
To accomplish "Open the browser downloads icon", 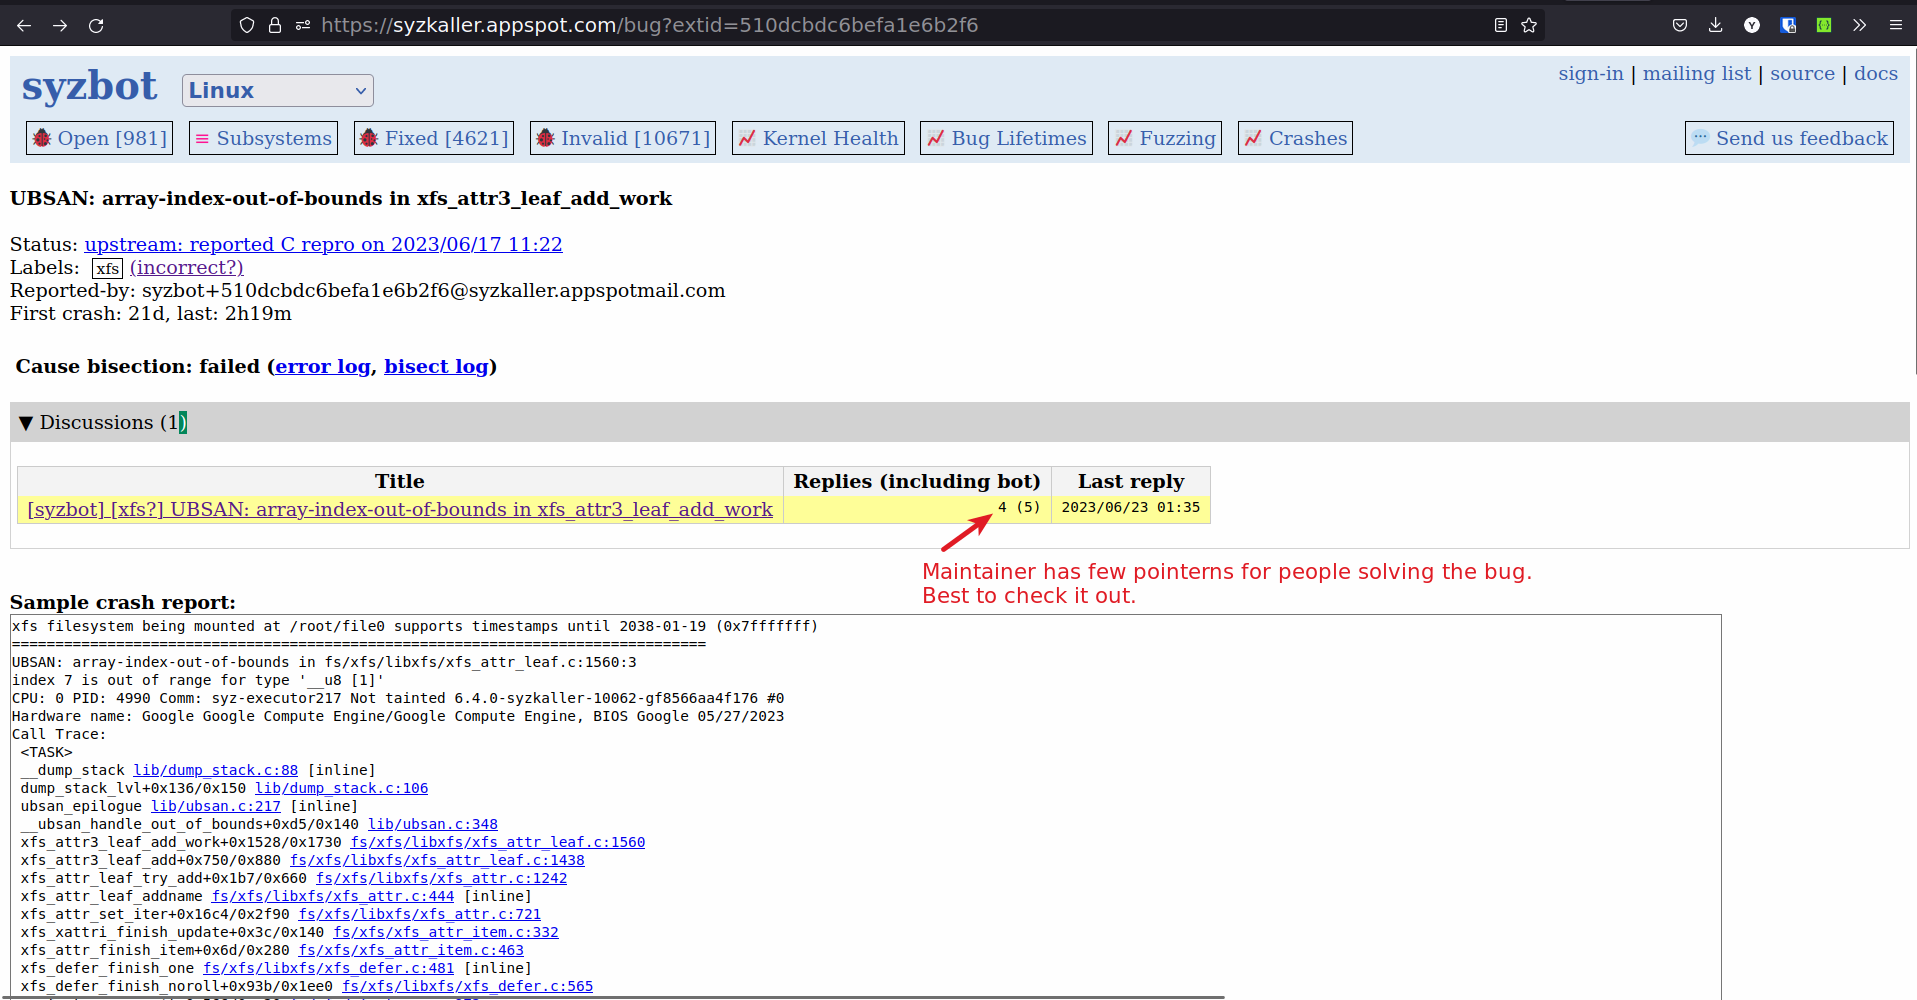I will [x=1715, y=25].
